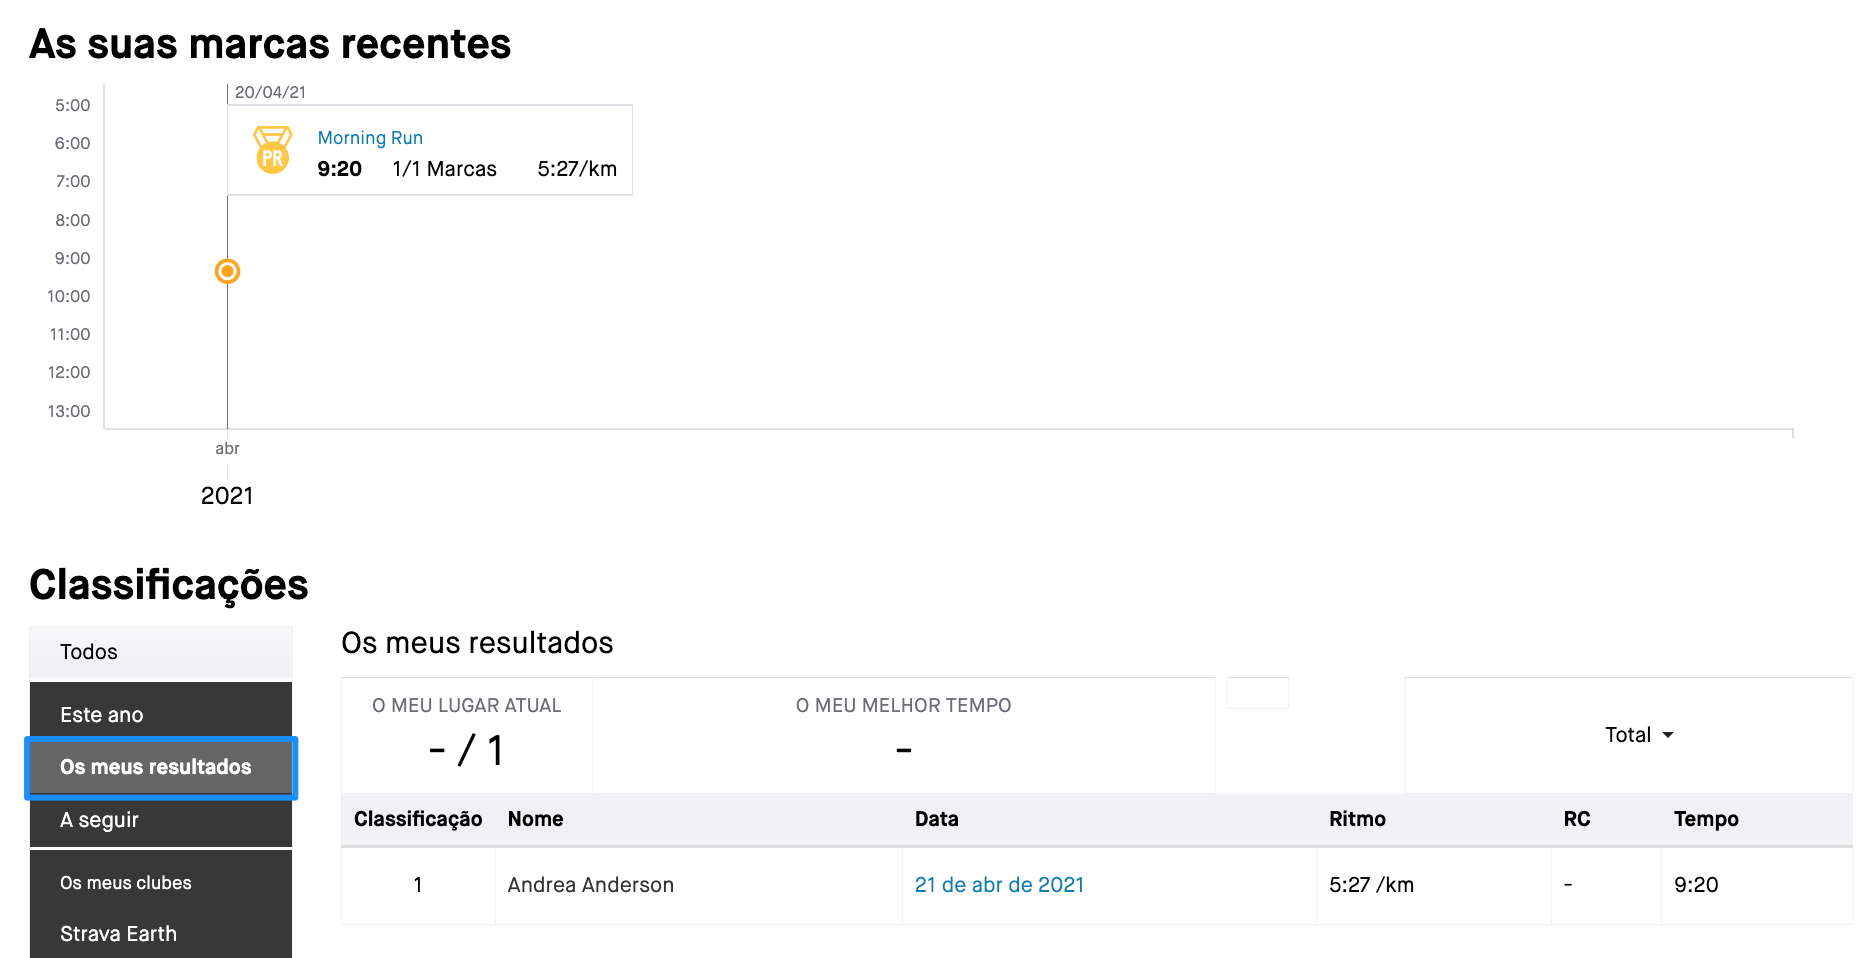Screen dimensions: 1874x958
Task: Click the Nome column header
Action: 535,819
